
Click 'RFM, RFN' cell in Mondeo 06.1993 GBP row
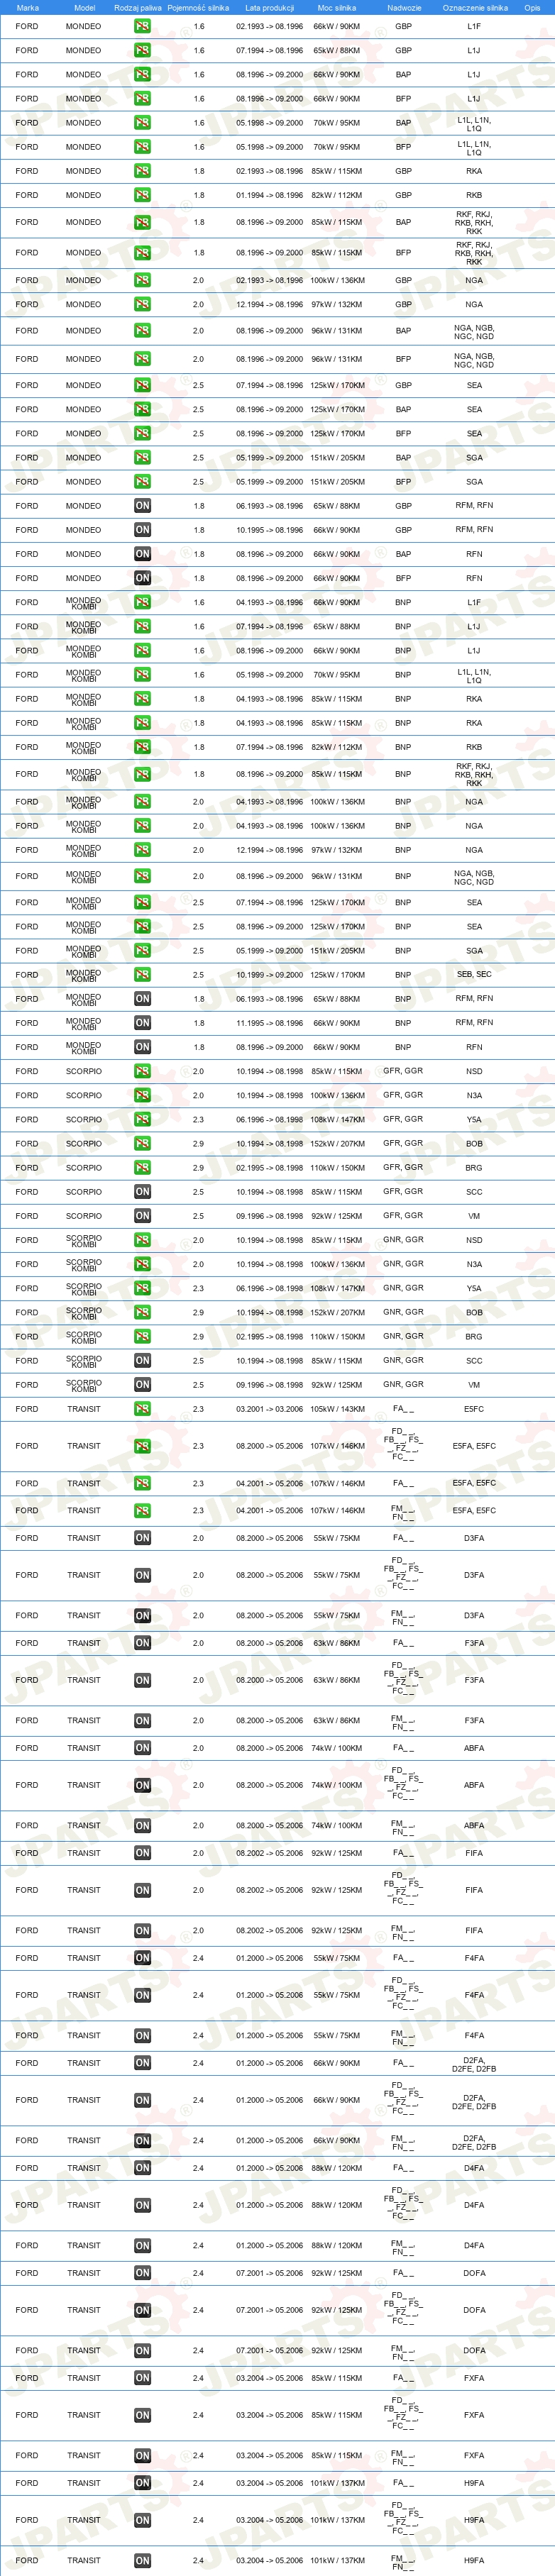tap(474, 505)
